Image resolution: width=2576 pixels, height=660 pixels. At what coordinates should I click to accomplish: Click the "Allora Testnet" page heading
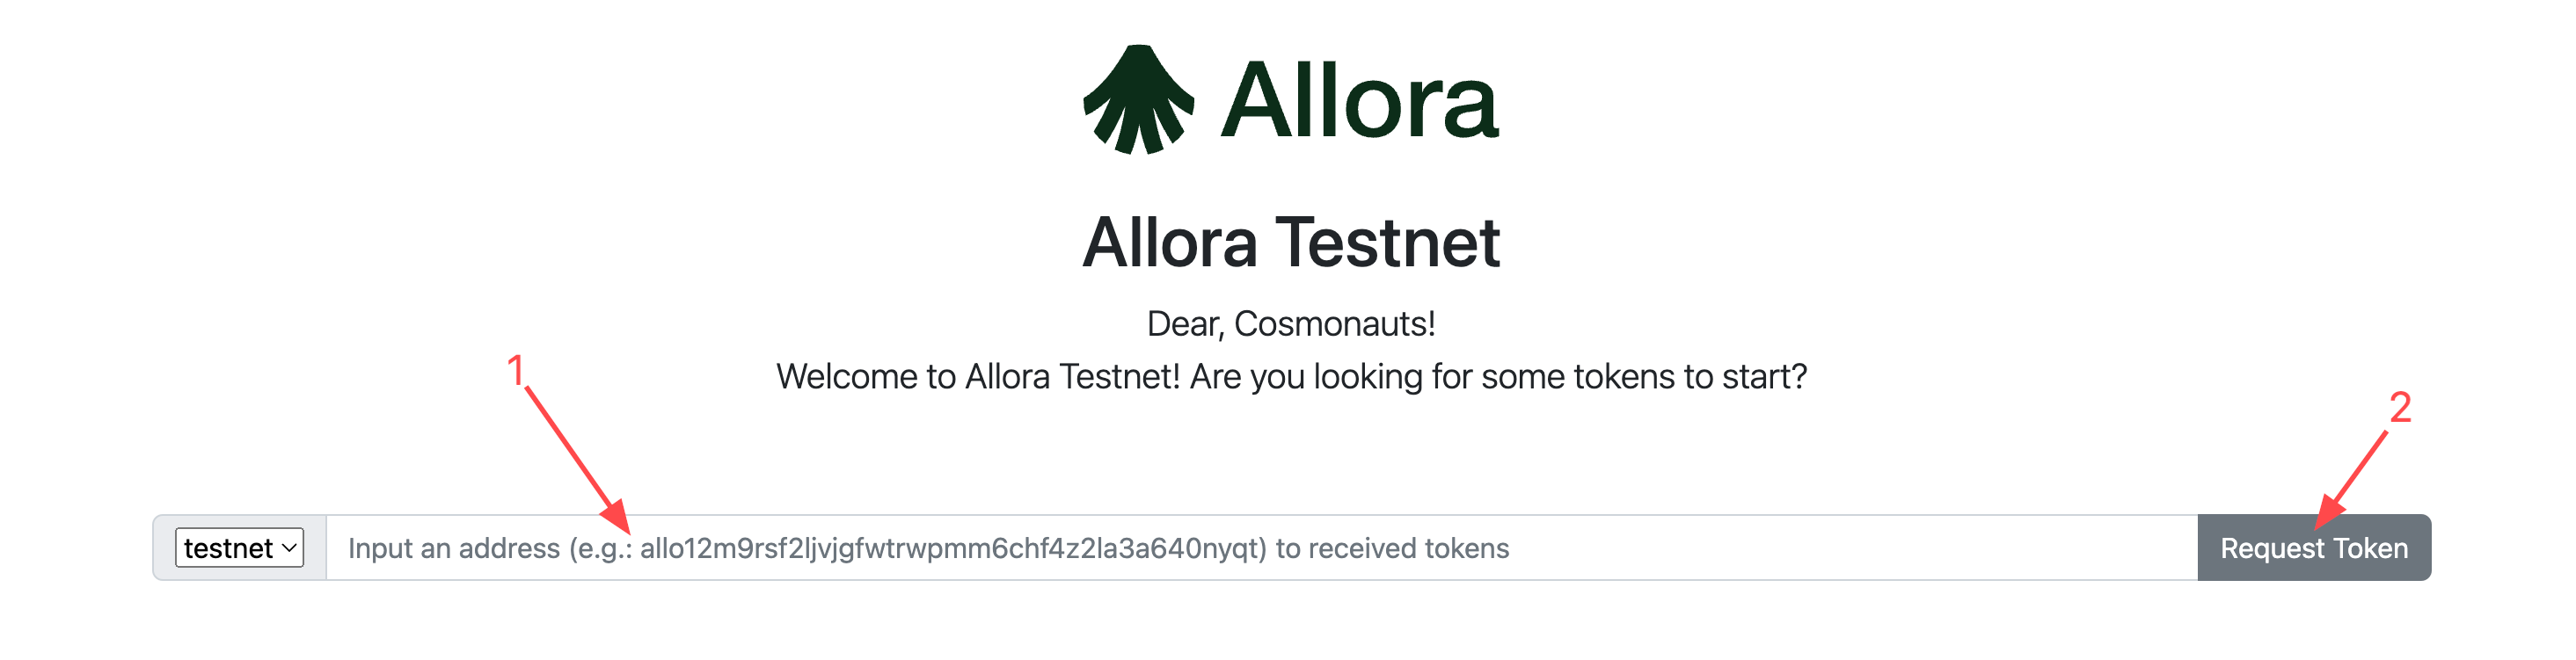(1291, 243)
